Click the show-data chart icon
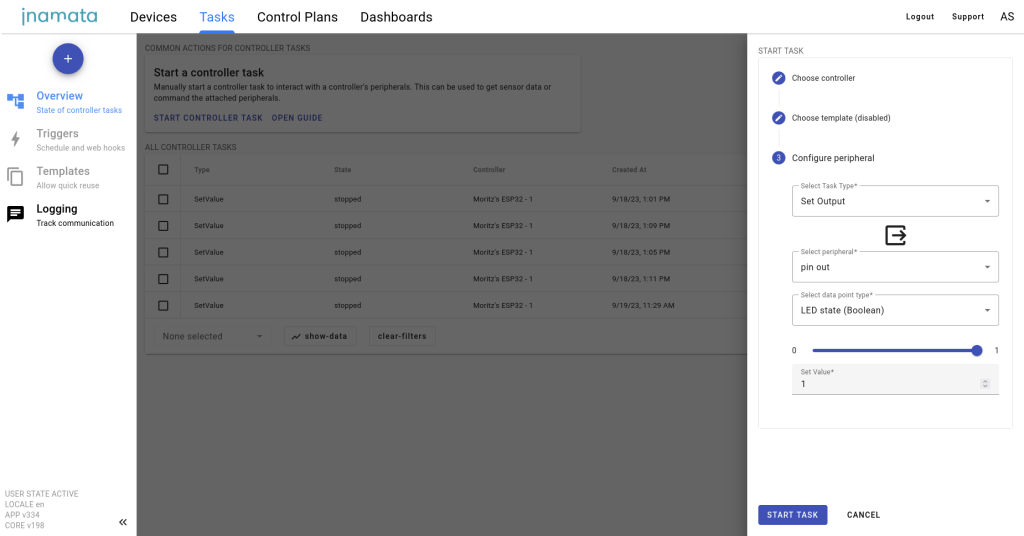The width and height of the screenshot is (1024, 536). pos(296,336)
